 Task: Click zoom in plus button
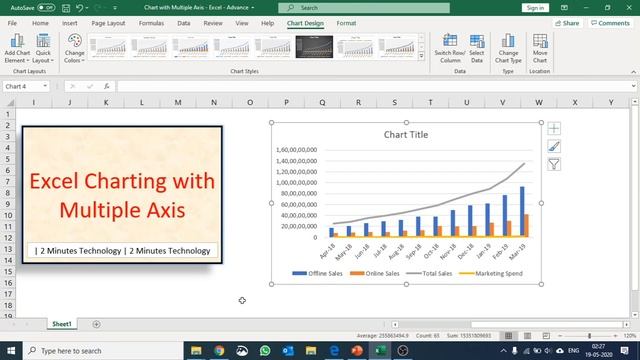tap(616, 336)
